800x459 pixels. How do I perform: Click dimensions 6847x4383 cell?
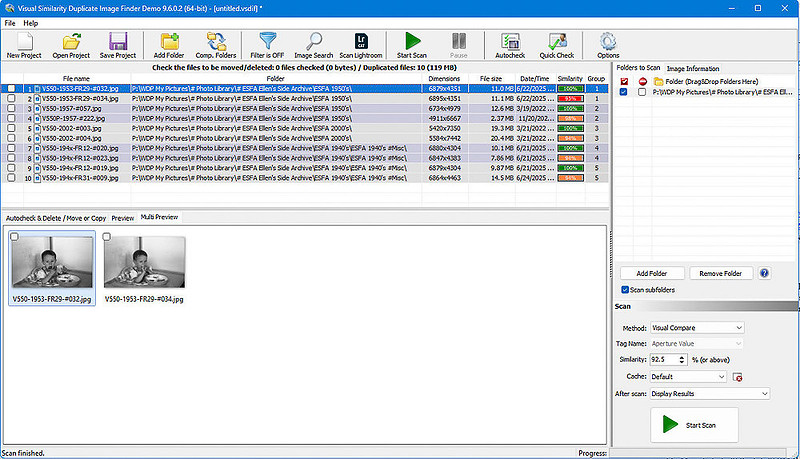[444, 158]
